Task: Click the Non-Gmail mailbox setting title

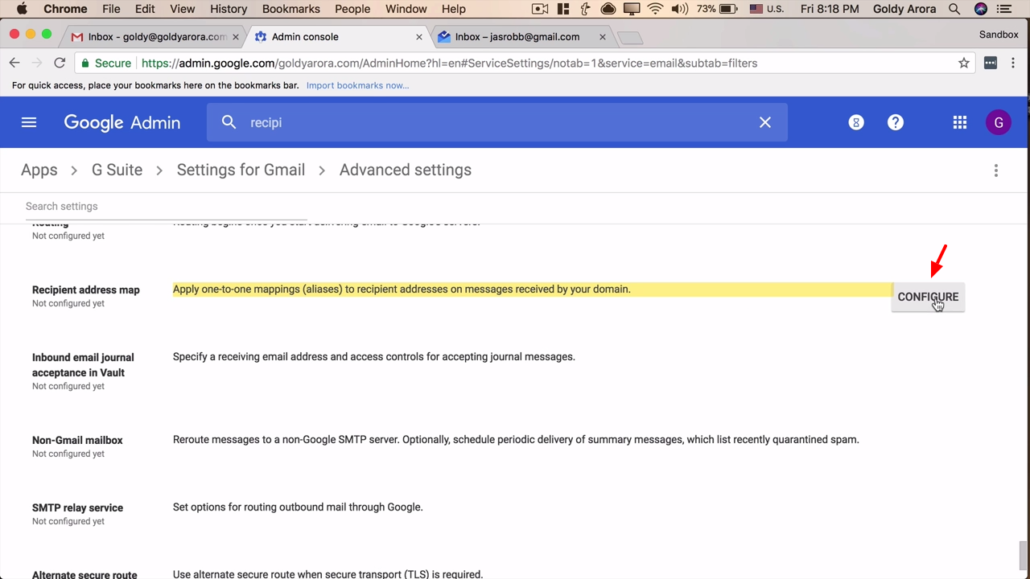Action: pos(78,440)
